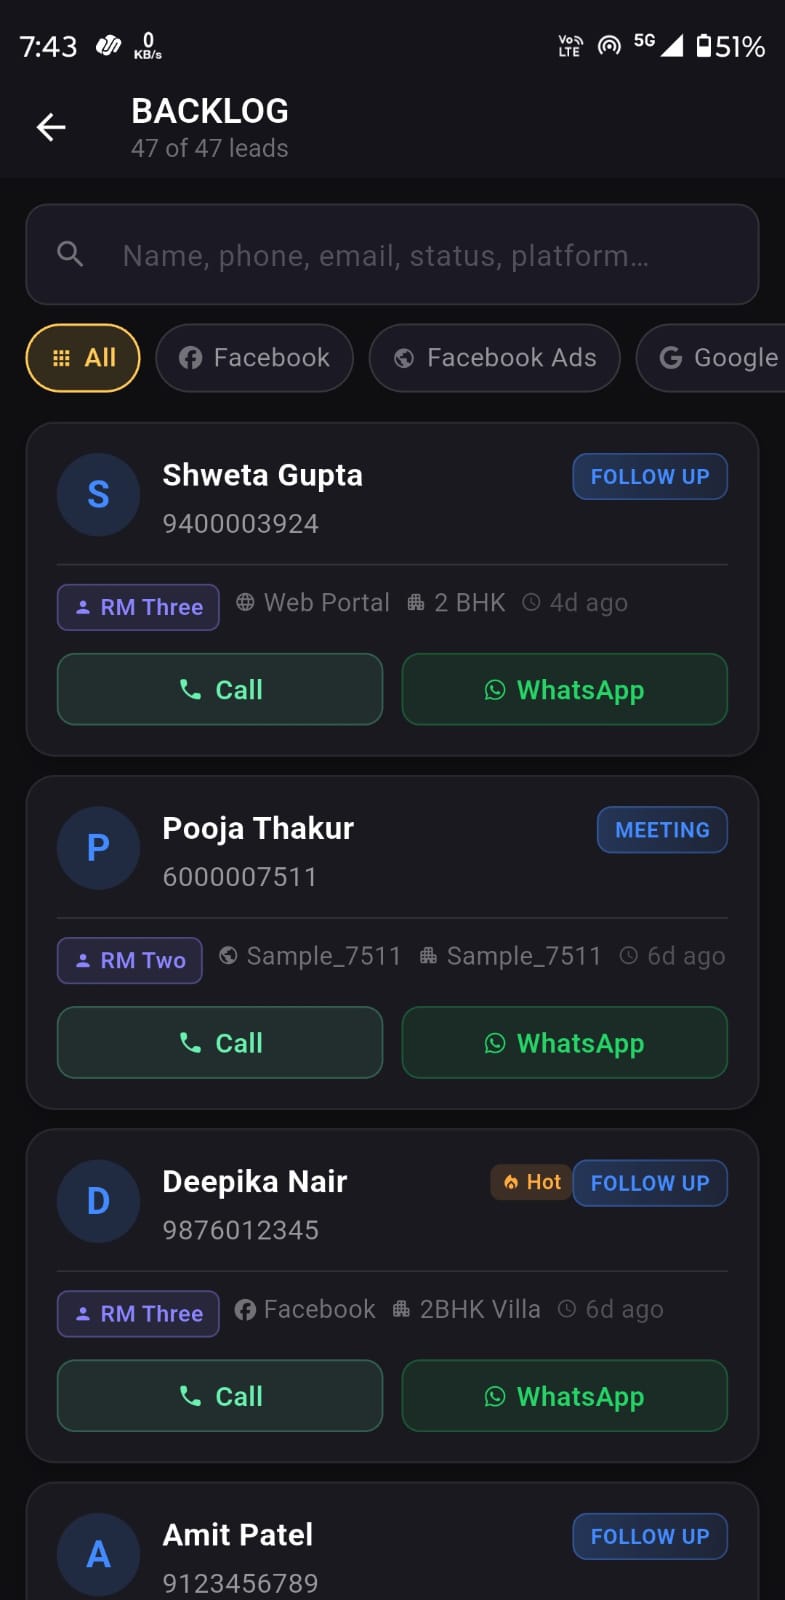Viewport: 785px width, 1600px height.
Task: Tap the search magnifier icon
Action: coord(70,254)
